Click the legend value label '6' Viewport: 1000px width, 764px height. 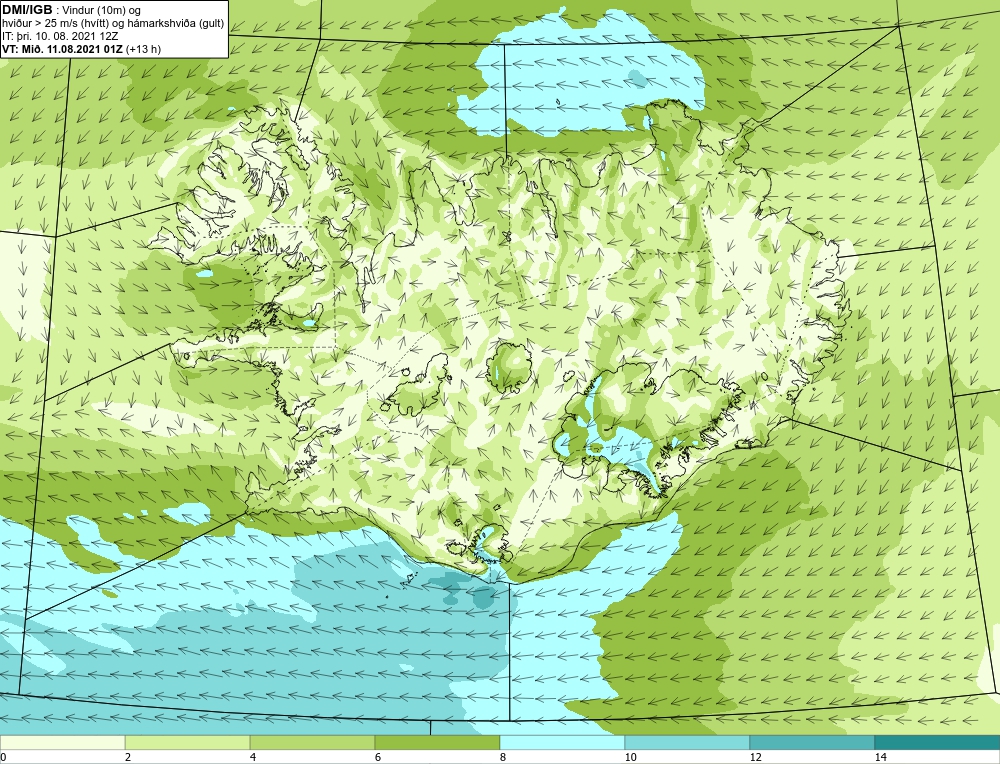378,757
